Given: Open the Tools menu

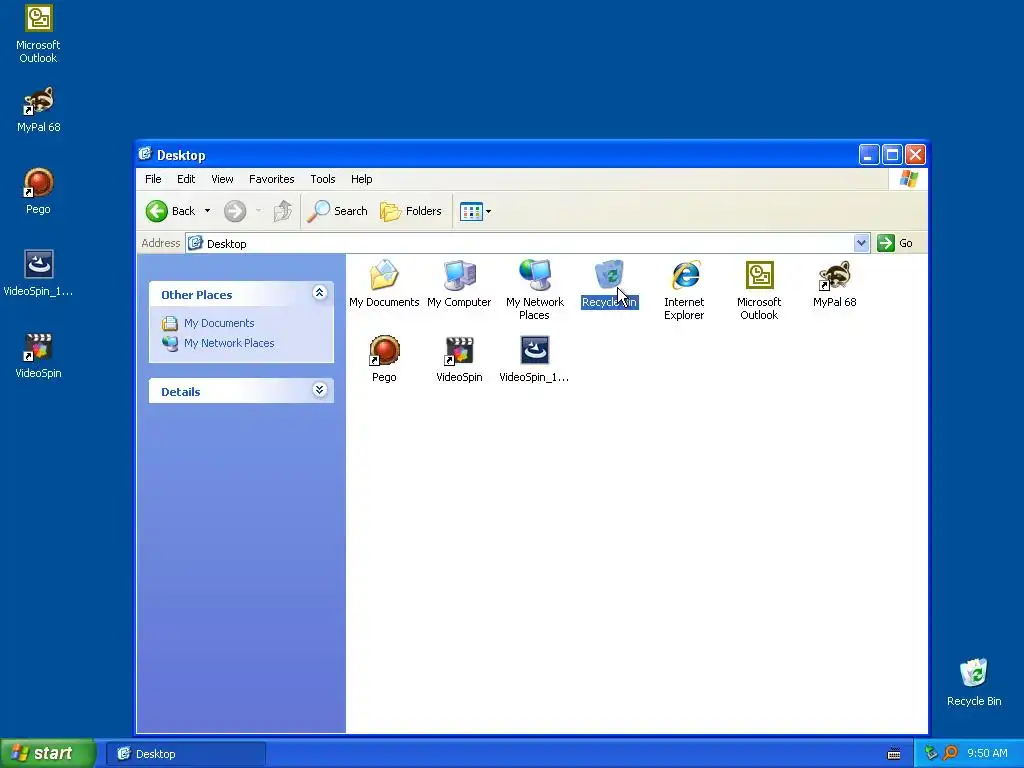Looking at the screenshot, I should (323, 179).
